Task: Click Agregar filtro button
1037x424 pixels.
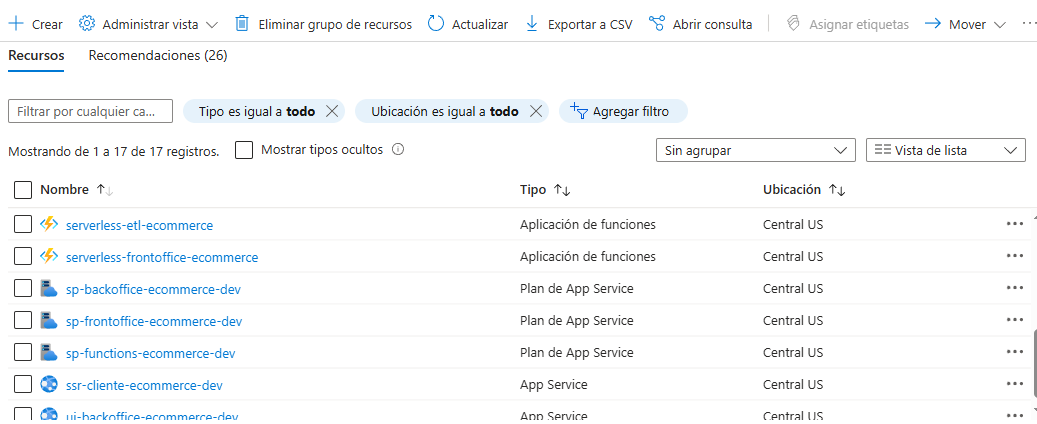Action: click(x=623, y=111)
